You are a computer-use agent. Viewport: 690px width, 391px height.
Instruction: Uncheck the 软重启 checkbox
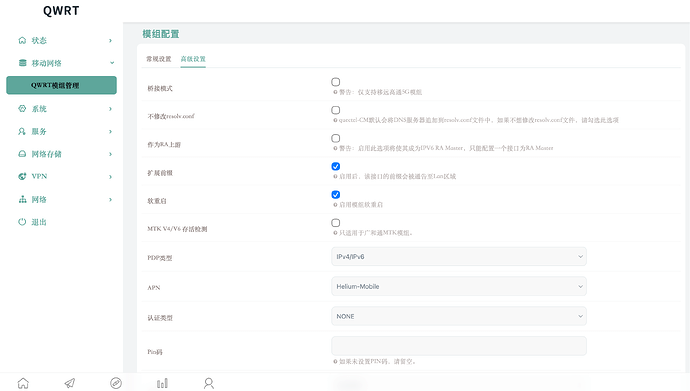pos(336,194)
